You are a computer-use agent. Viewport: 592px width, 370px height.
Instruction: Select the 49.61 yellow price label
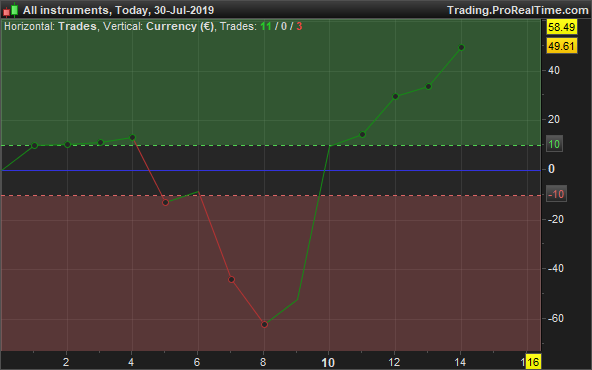pyautogui.click(x=562, y=46)
